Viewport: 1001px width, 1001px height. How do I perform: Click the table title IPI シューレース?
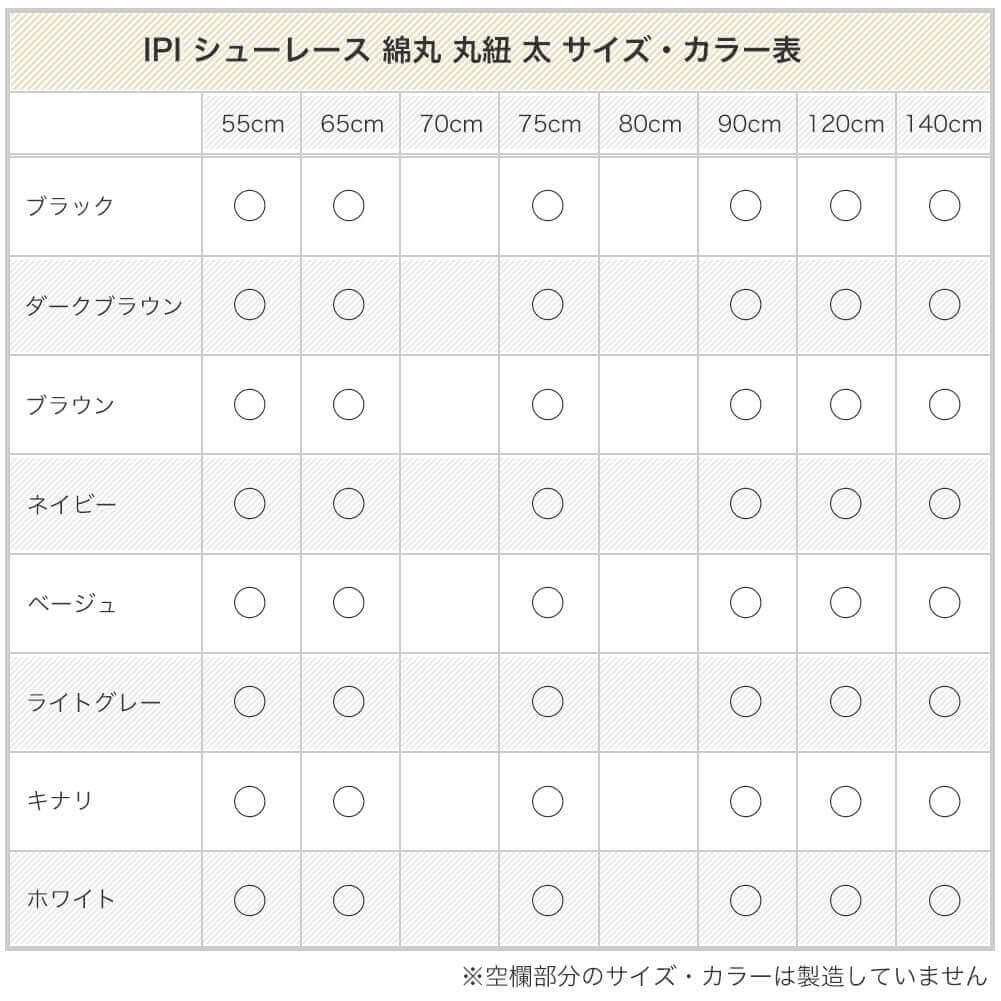click(472, 51)
